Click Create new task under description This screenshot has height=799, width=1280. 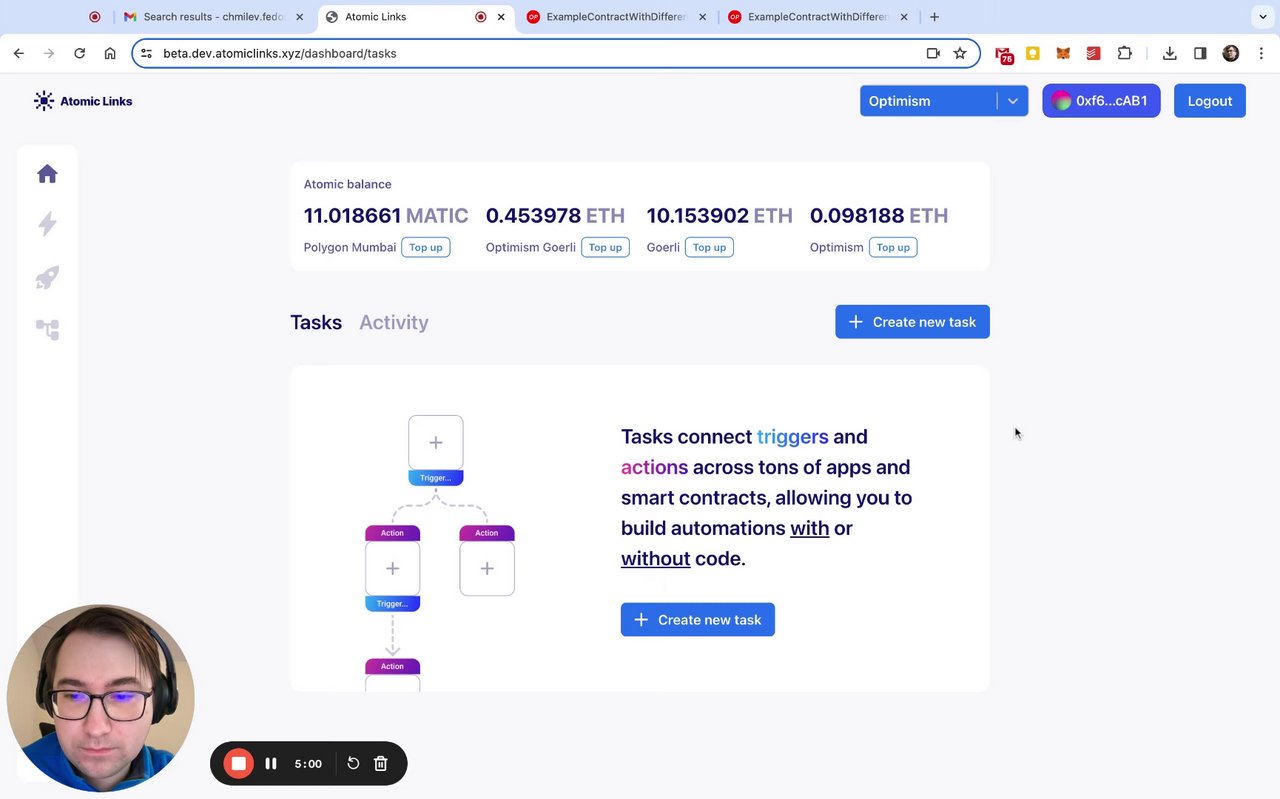point(698,620)
